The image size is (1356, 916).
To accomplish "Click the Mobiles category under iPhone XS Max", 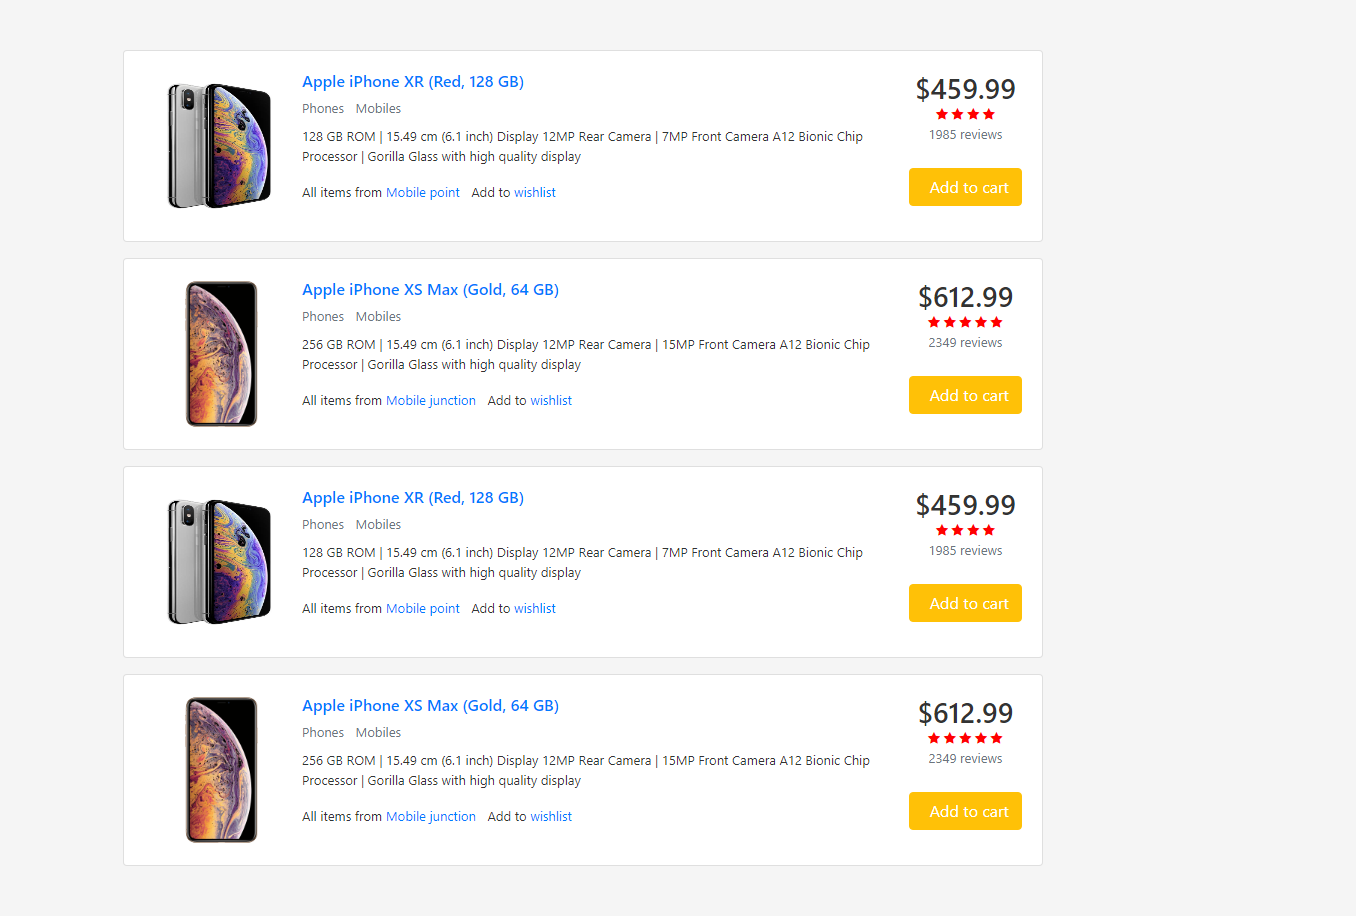I will click(x=378, y=316).
